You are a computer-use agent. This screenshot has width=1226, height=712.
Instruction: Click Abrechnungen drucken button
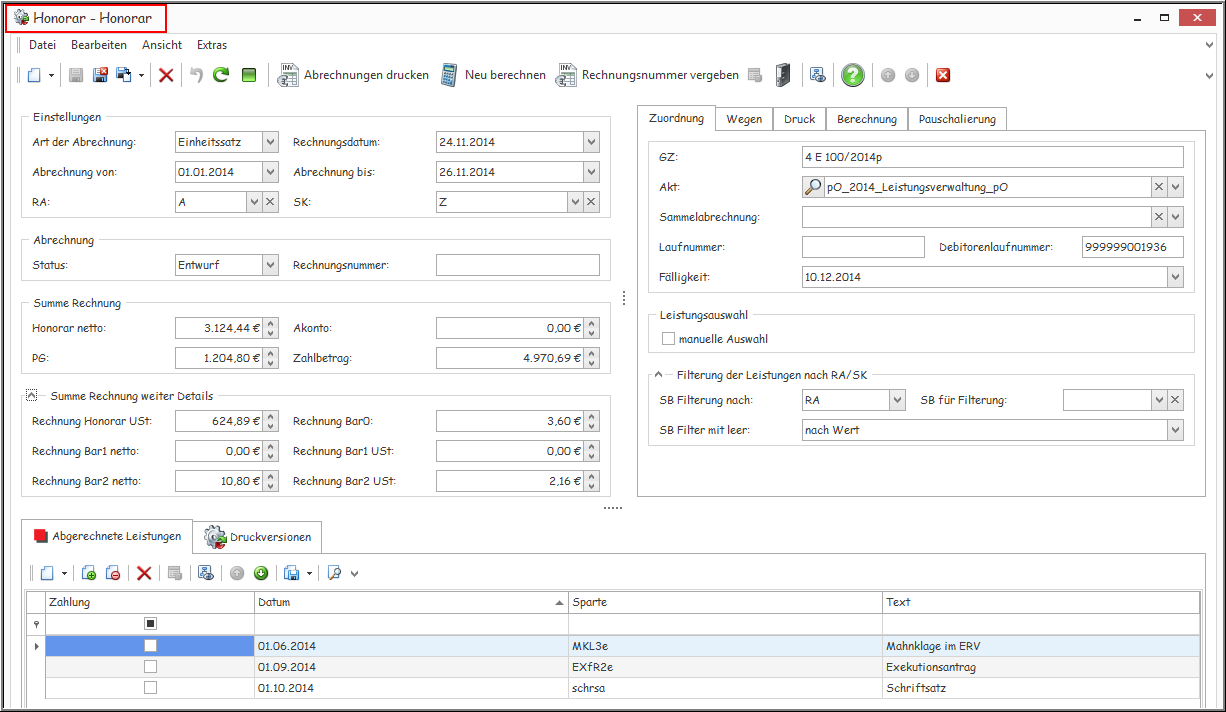tap(354, 75)
